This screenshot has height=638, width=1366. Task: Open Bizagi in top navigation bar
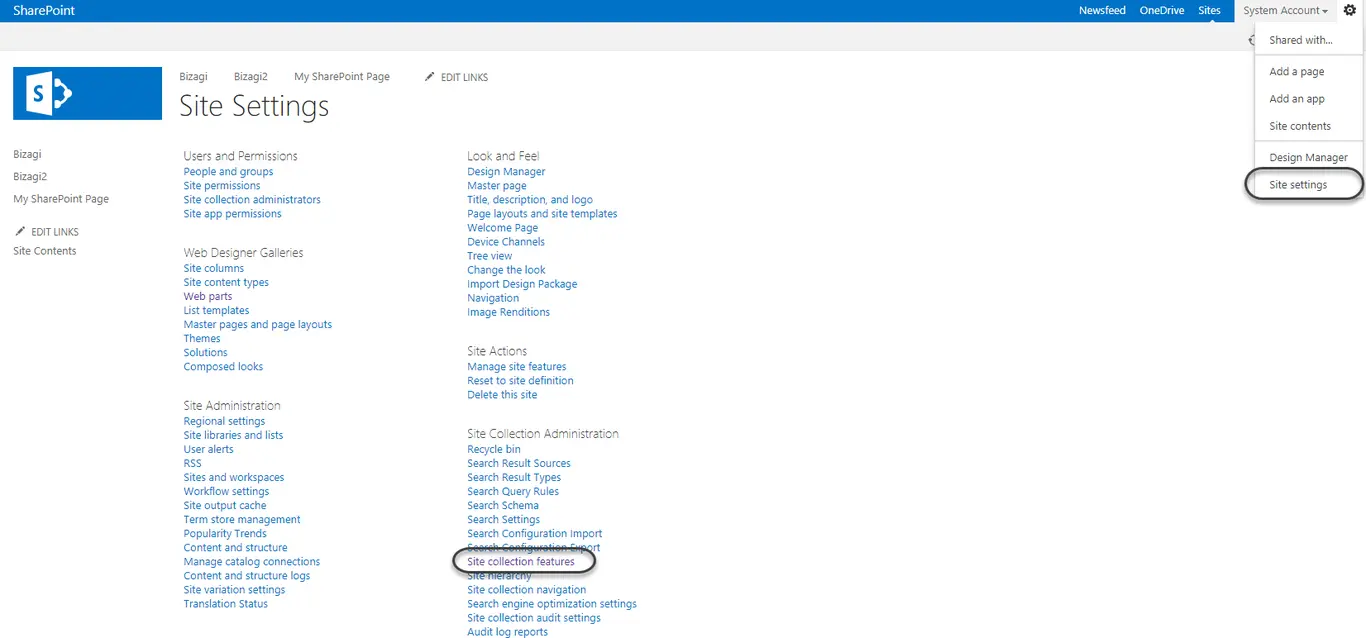click(x=193, y=77)
